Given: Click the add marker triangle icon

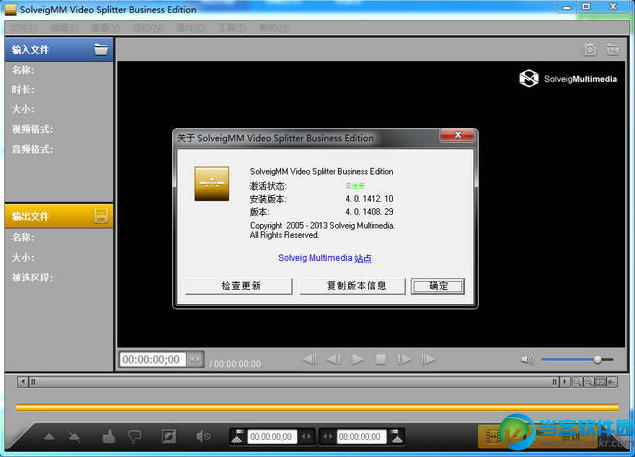Looking at the screenshot, I should [x=49, y=437].
